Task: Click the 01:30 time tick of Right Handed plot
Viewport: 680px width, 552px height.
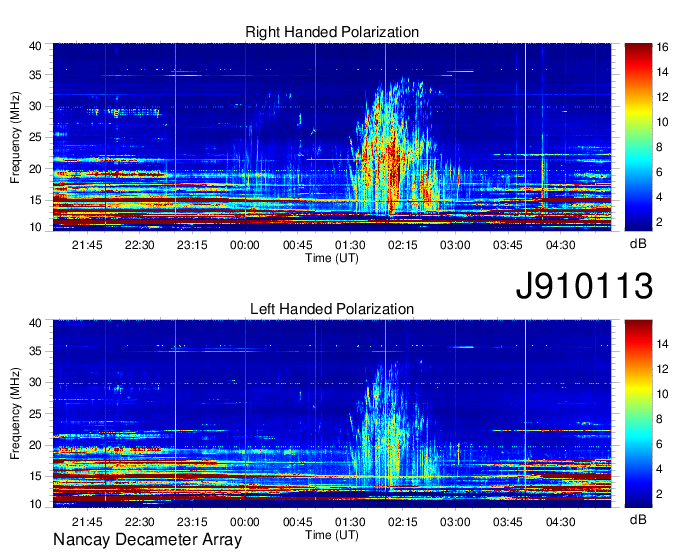Action: [x=350, y=245]
